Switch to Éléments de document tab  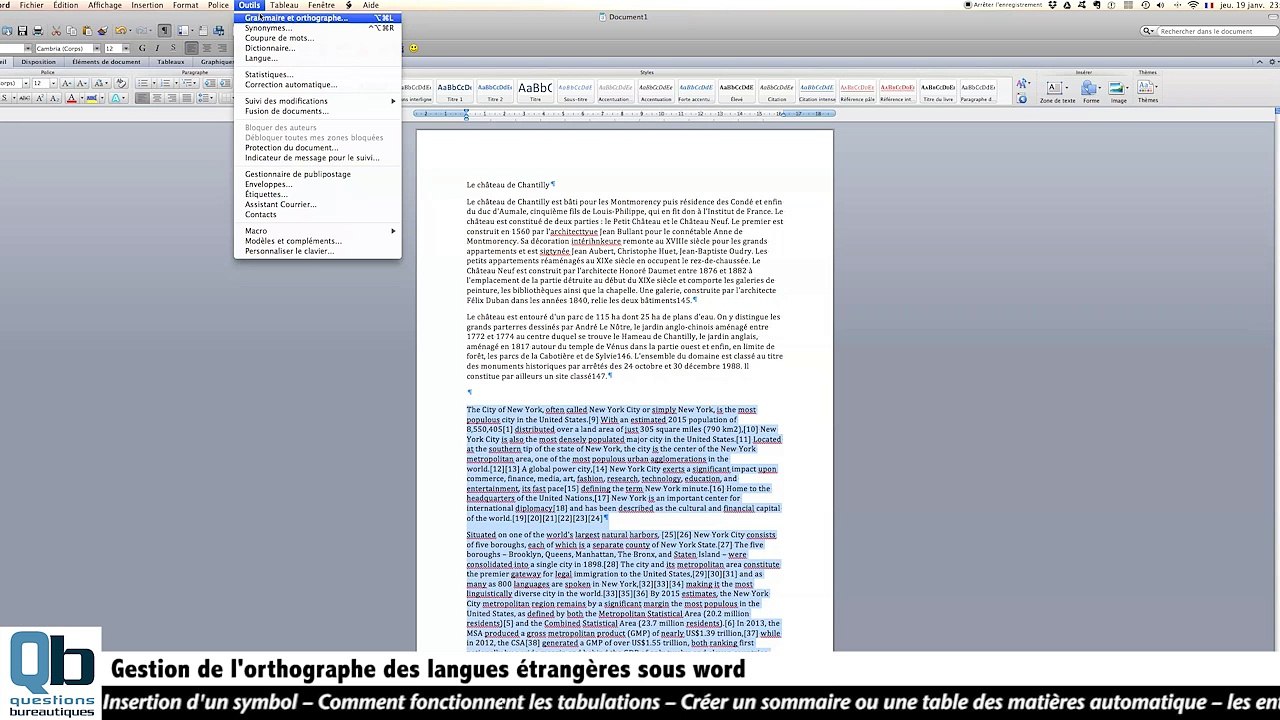click(x=106, y=62)
